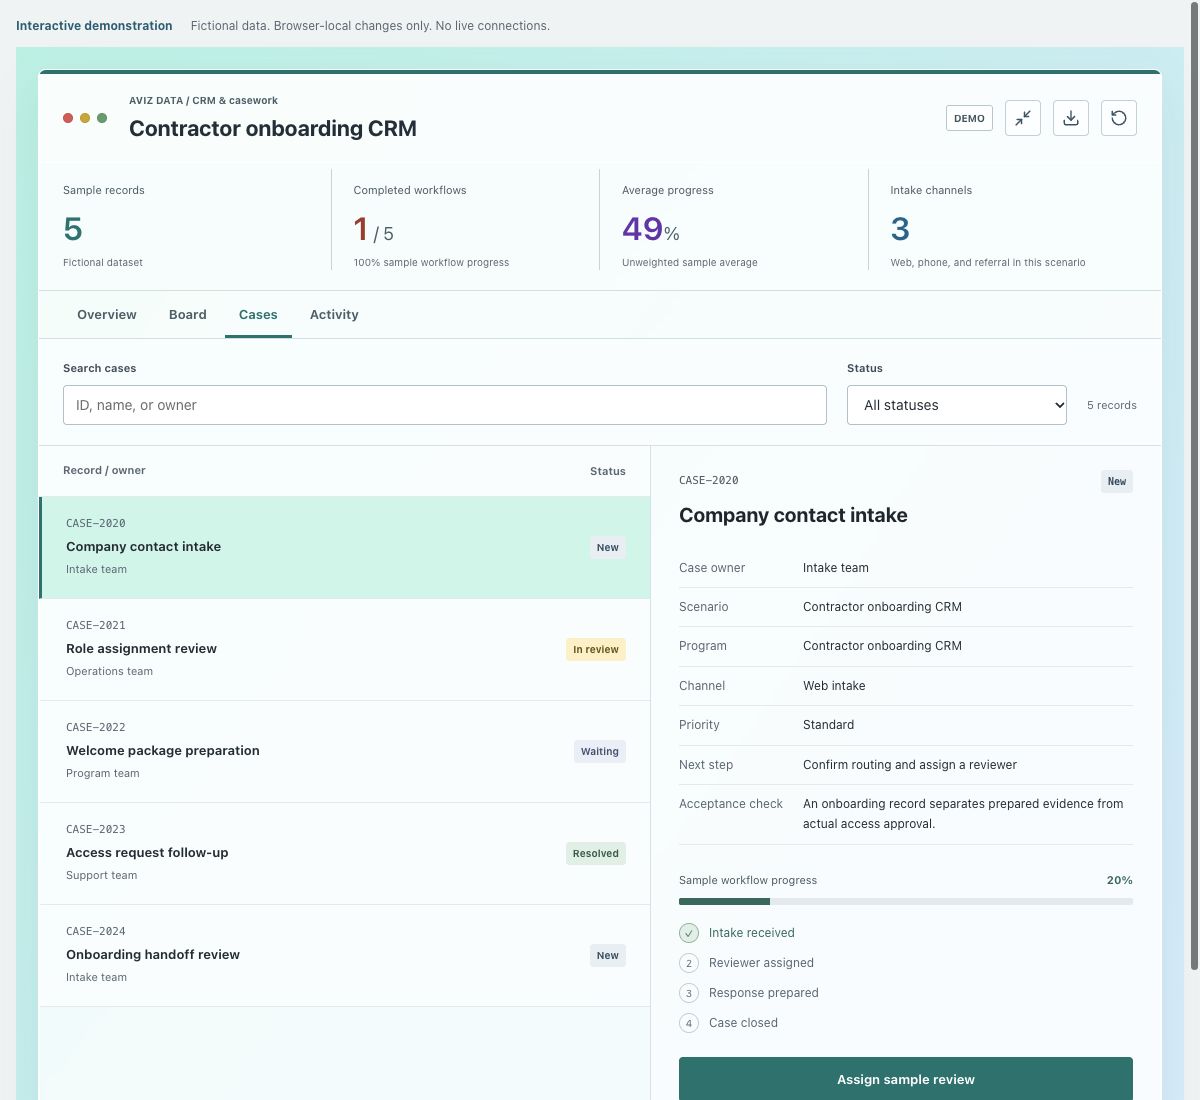
Task: Click the green window dot
Action: tap(102, 118)
